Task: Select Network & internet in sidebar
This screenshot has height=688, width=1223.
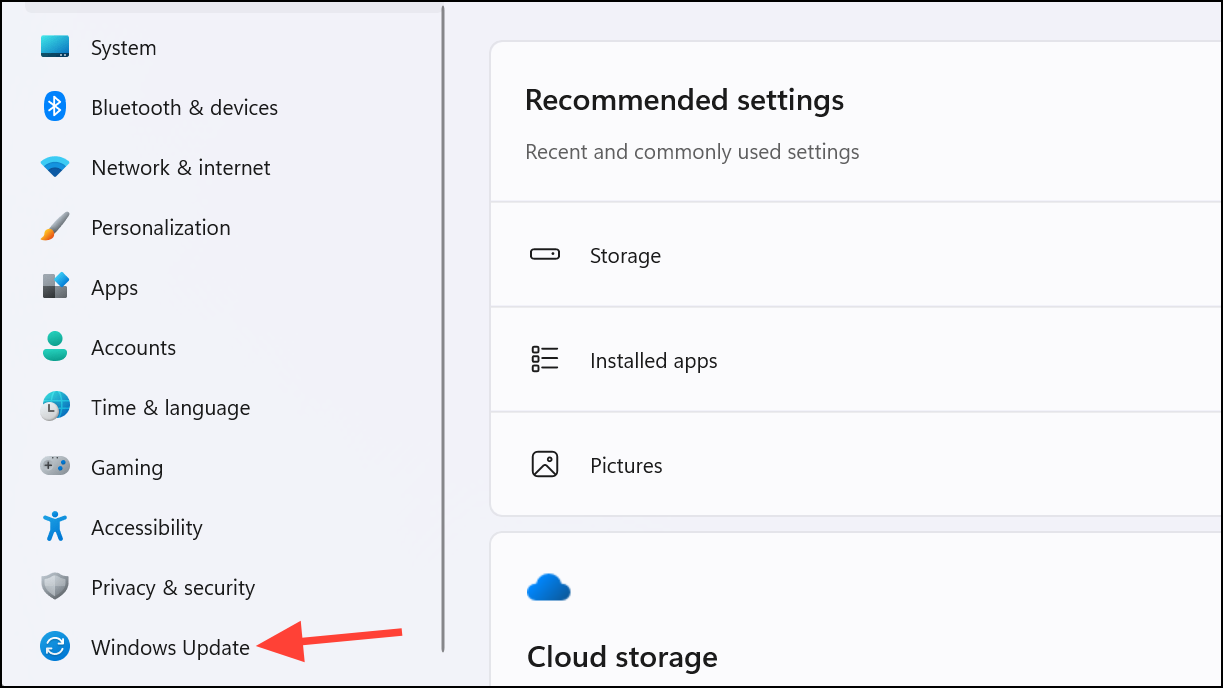Action: 180,168
